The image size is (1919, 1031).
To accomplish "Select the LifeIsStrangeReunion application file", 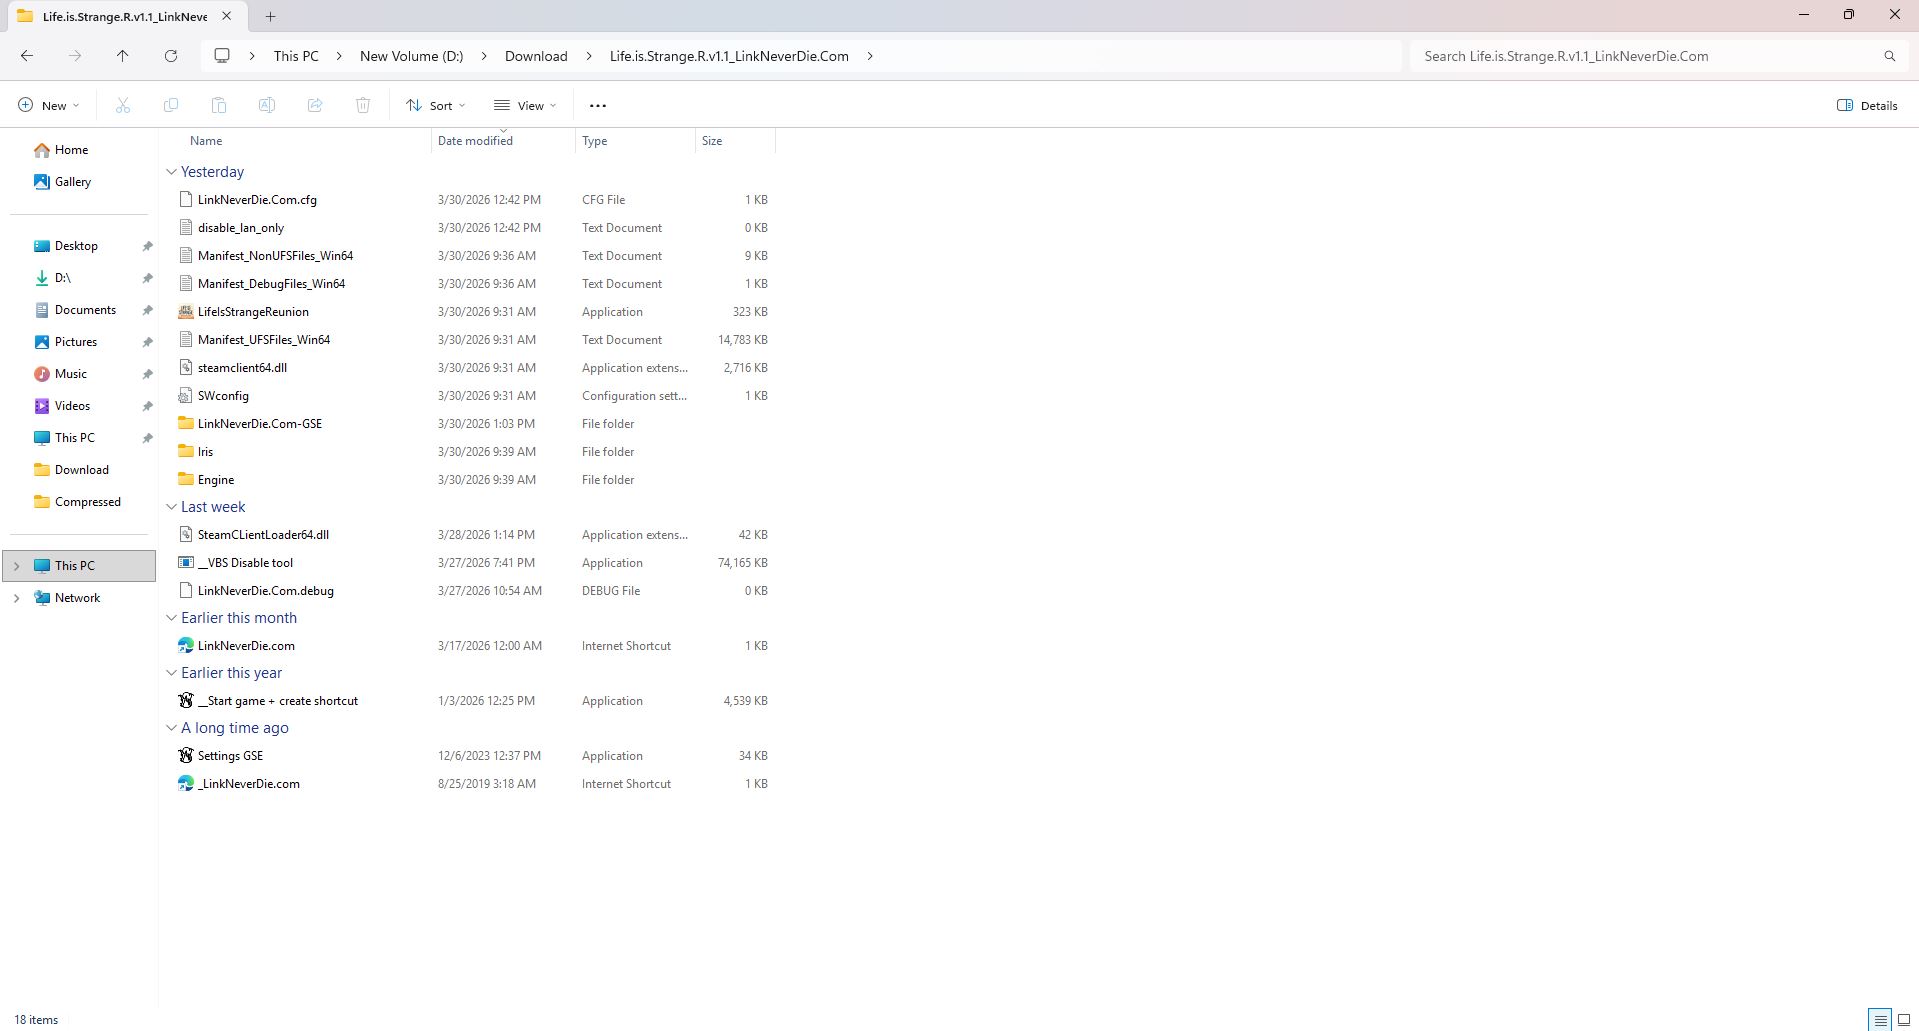I will pyautogui.click(x=253, y=312).
